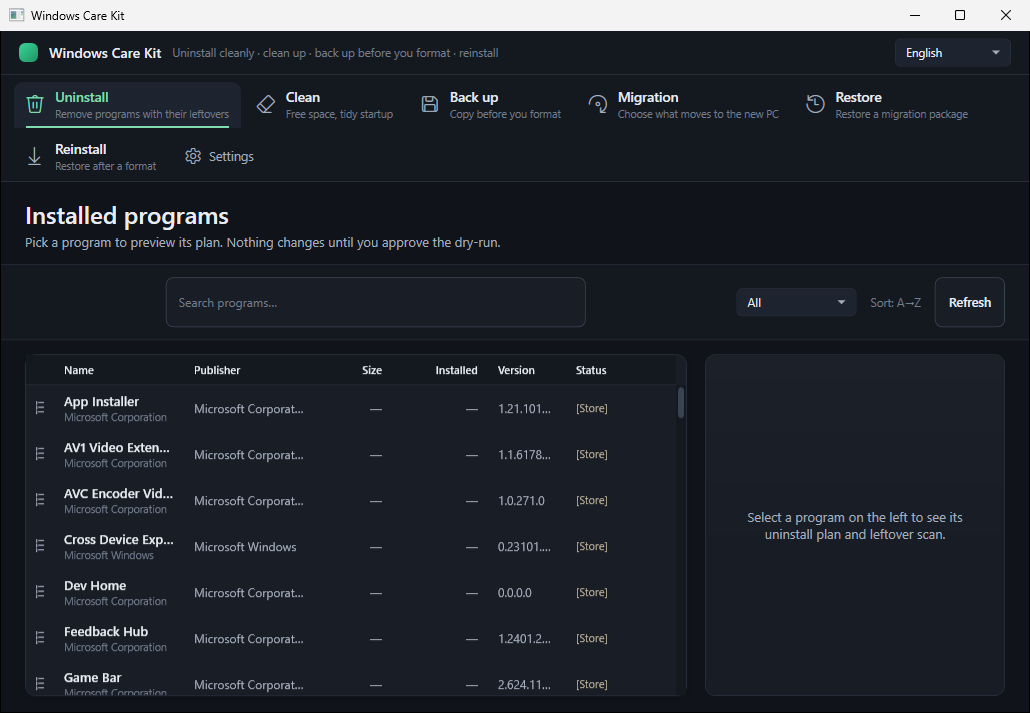Sort by the Status column header
Image resolution: width=1030 pixels, height=713 pixels.
pos(591,370)
